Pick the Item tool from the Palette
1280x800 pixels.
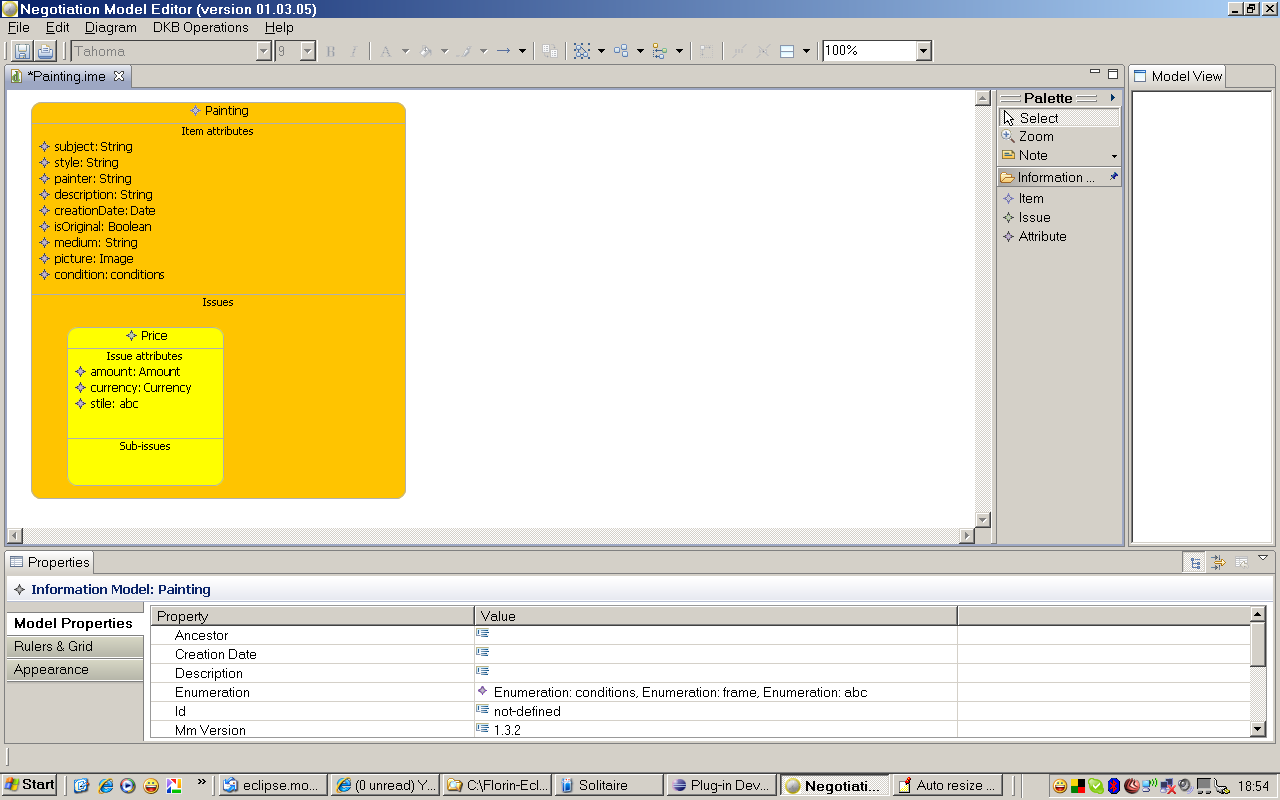1030,198
